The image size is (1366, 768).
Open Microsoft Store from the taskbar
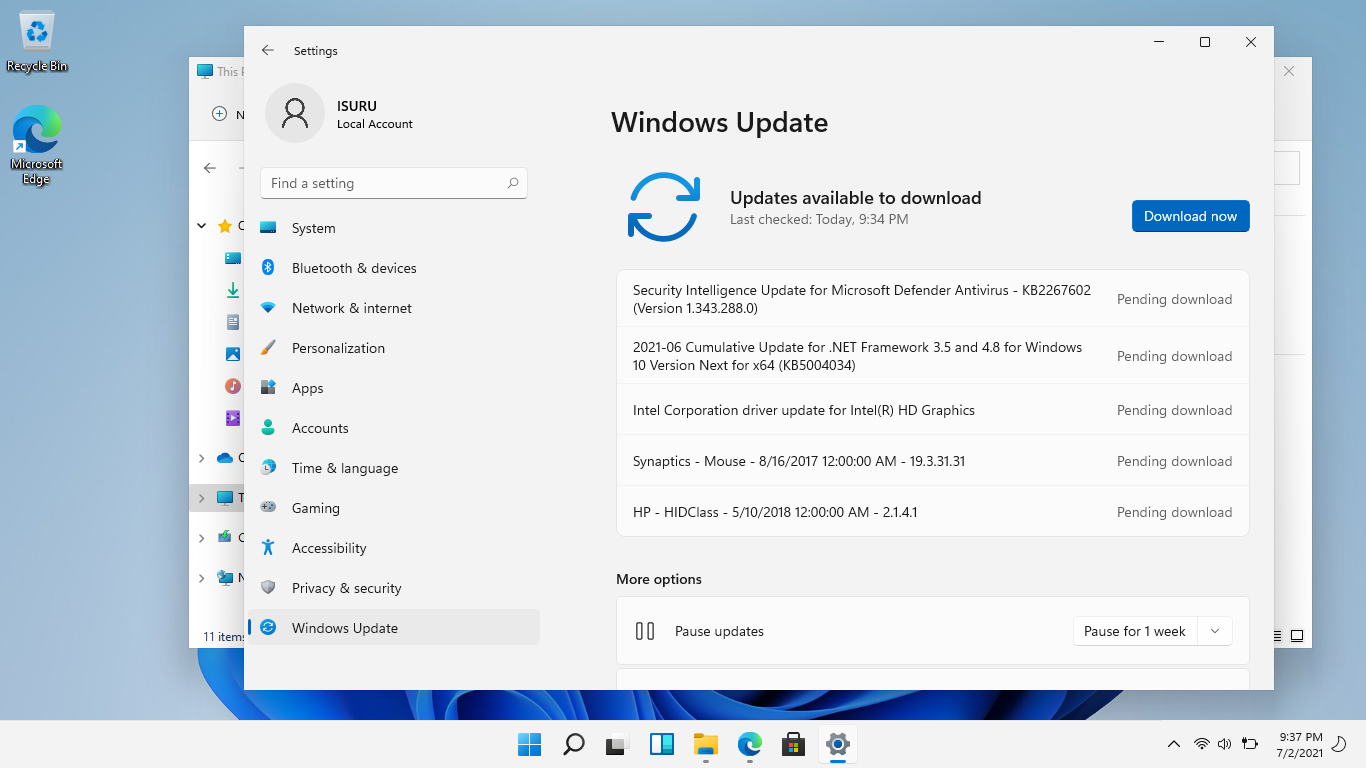793,744
